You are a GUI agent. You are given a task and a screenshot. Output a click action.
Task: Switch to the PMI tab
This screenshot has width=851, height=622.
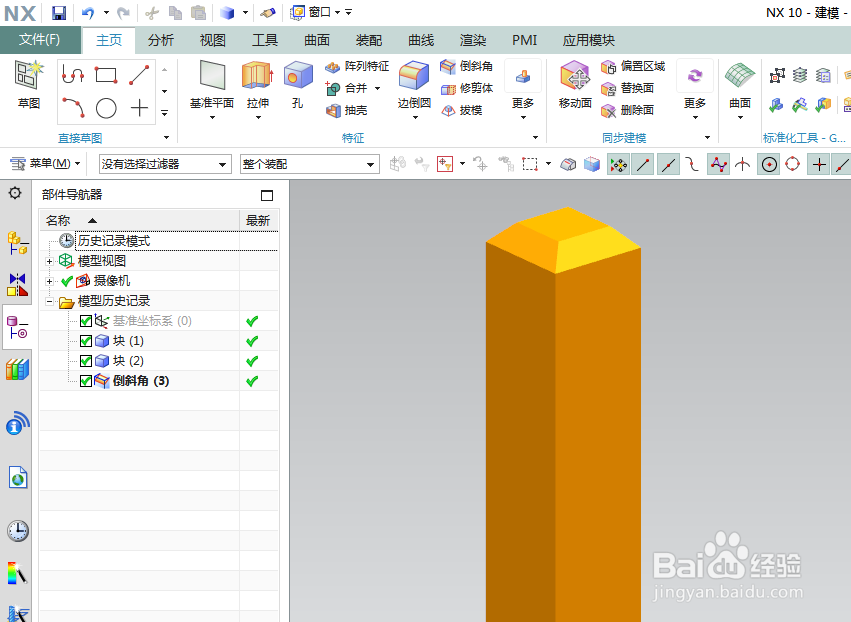coord(524,40)
